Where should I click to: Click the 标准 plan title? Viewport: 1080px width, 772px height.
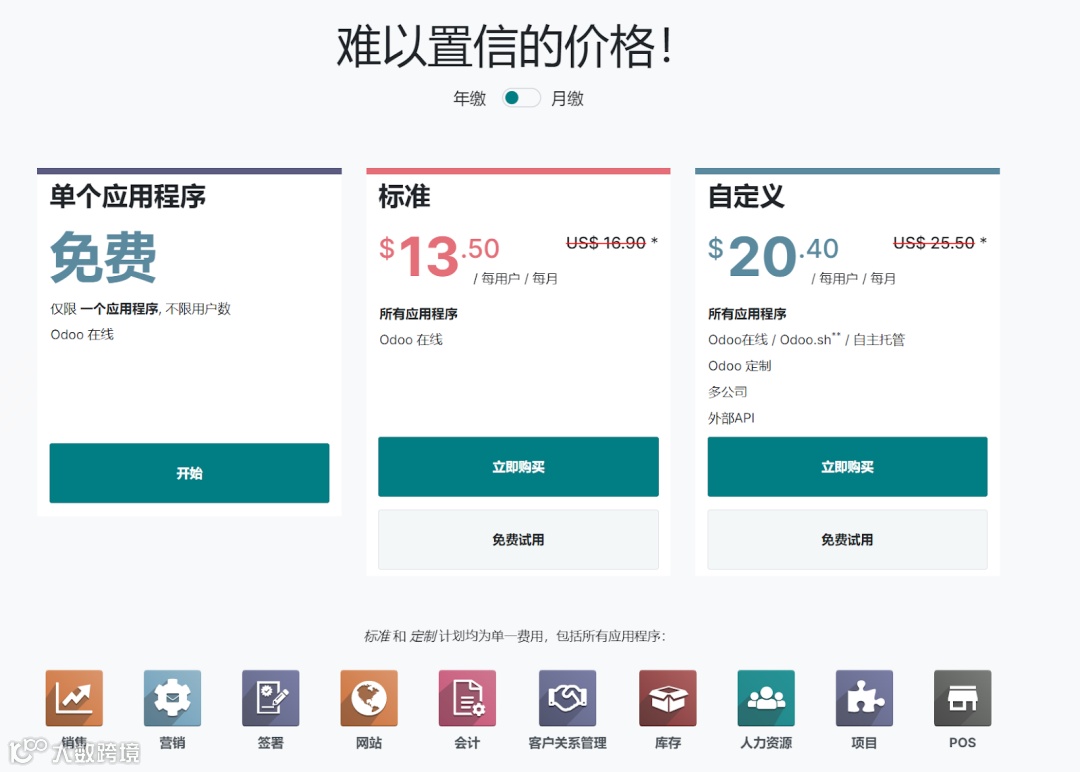tap(404, 196)
